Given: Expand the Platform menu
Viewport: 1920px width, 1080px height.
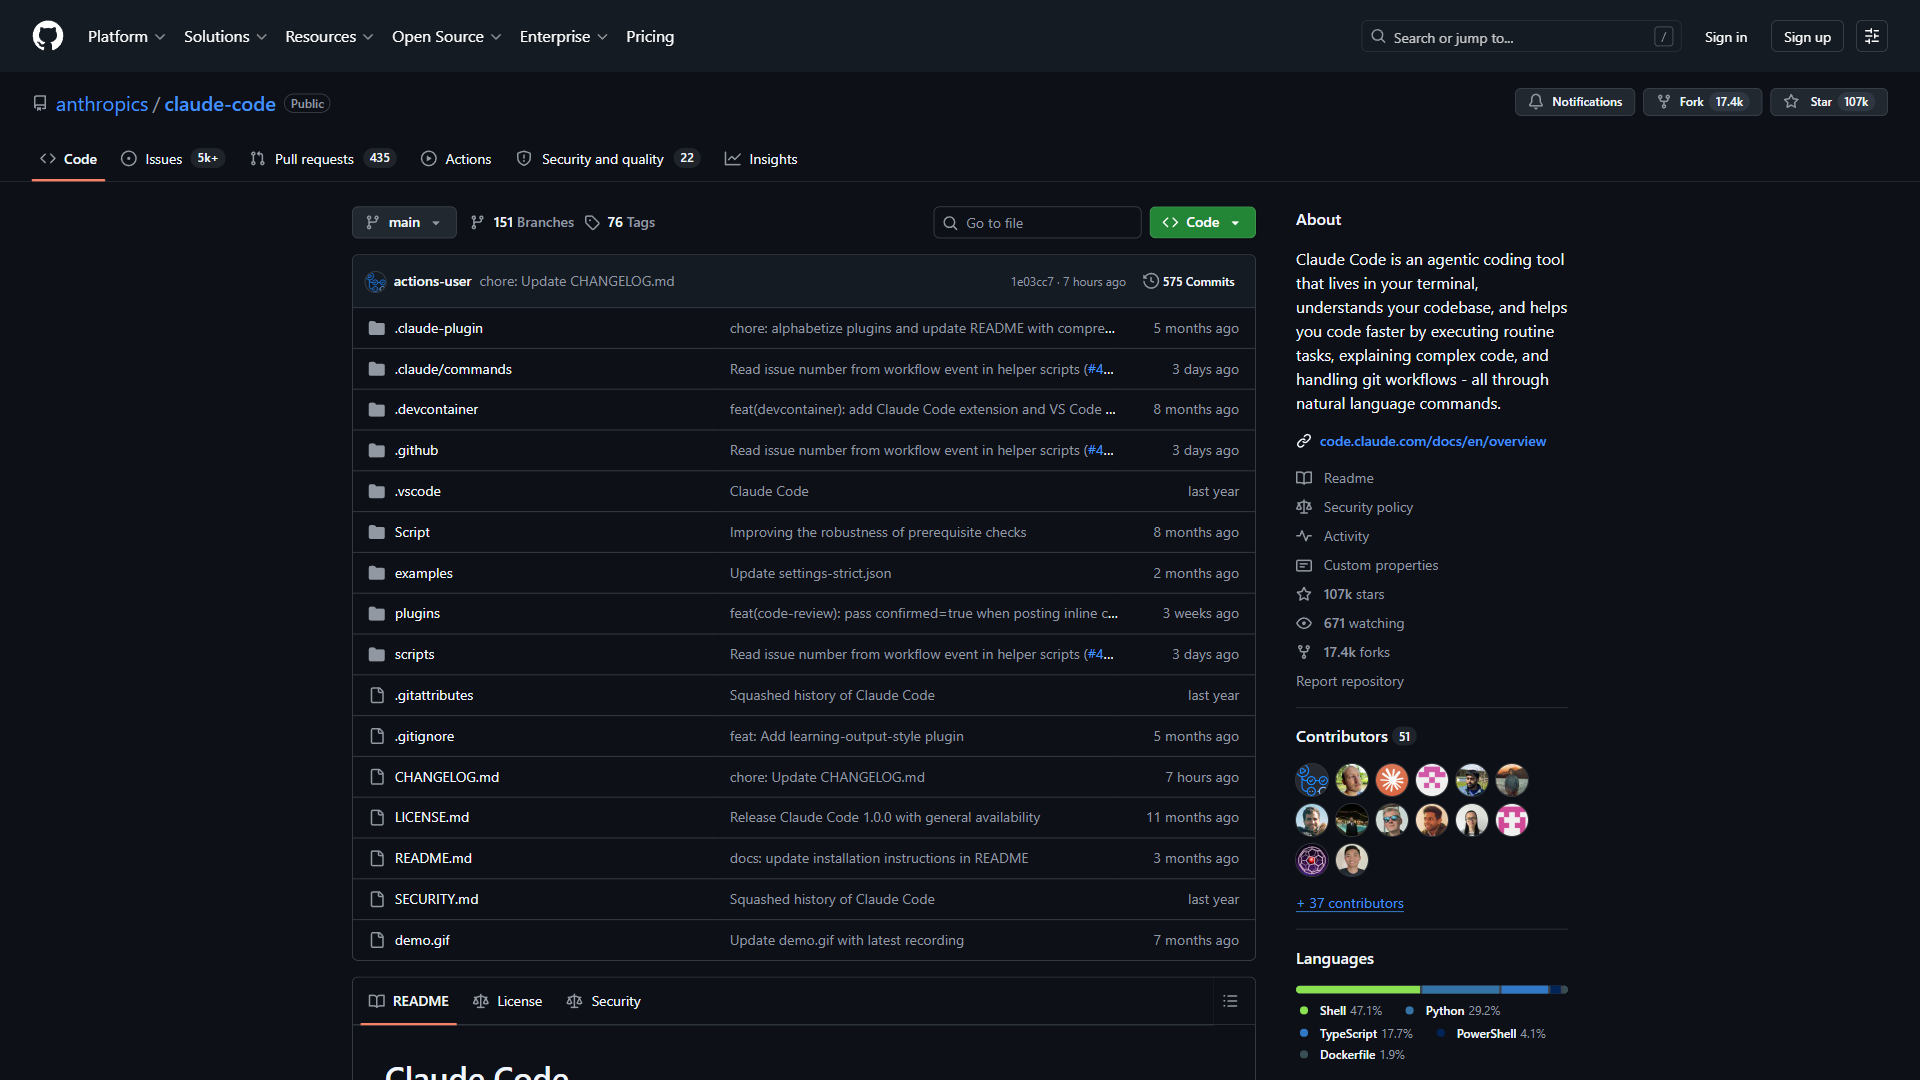Looking at the screenshot, I should pyautogui.click(x=126, y=36).
